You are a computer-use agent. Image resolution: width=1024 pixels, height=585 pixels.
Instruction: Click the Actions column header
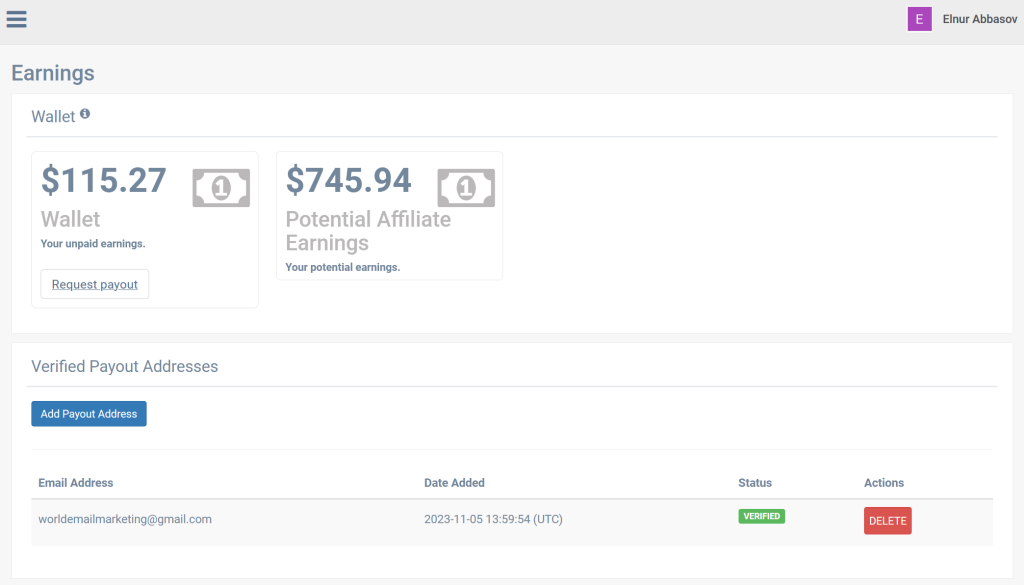coord(883,483)
